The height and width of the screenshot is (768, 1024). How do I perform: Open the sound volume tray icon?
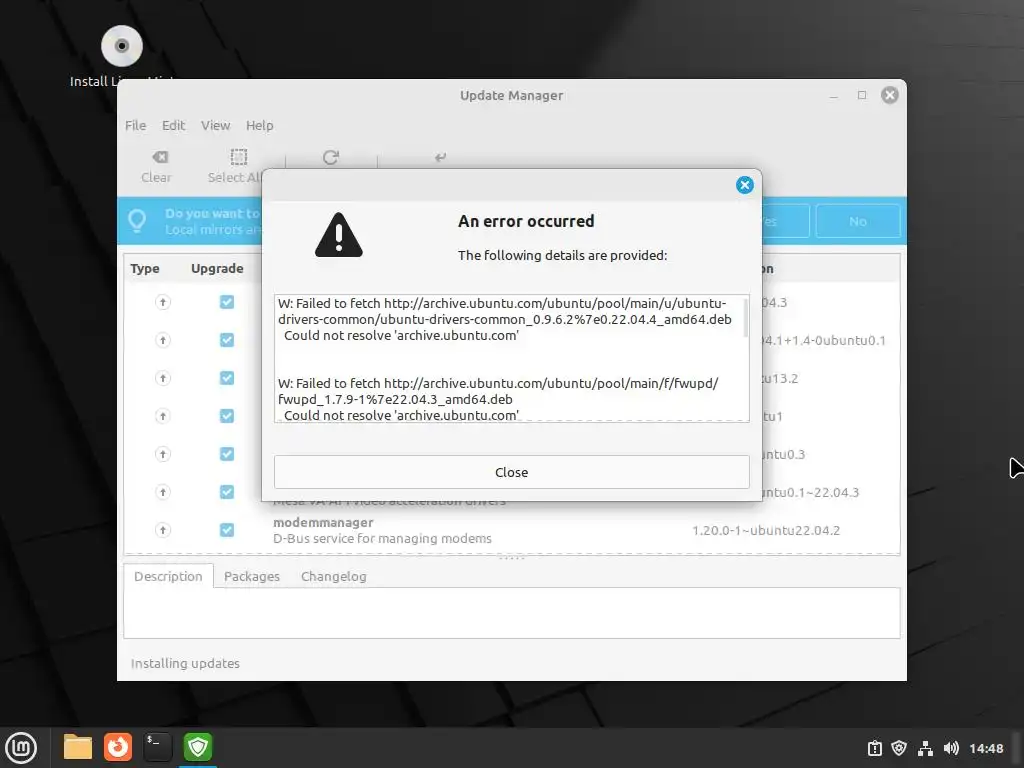tap(951, 748)
